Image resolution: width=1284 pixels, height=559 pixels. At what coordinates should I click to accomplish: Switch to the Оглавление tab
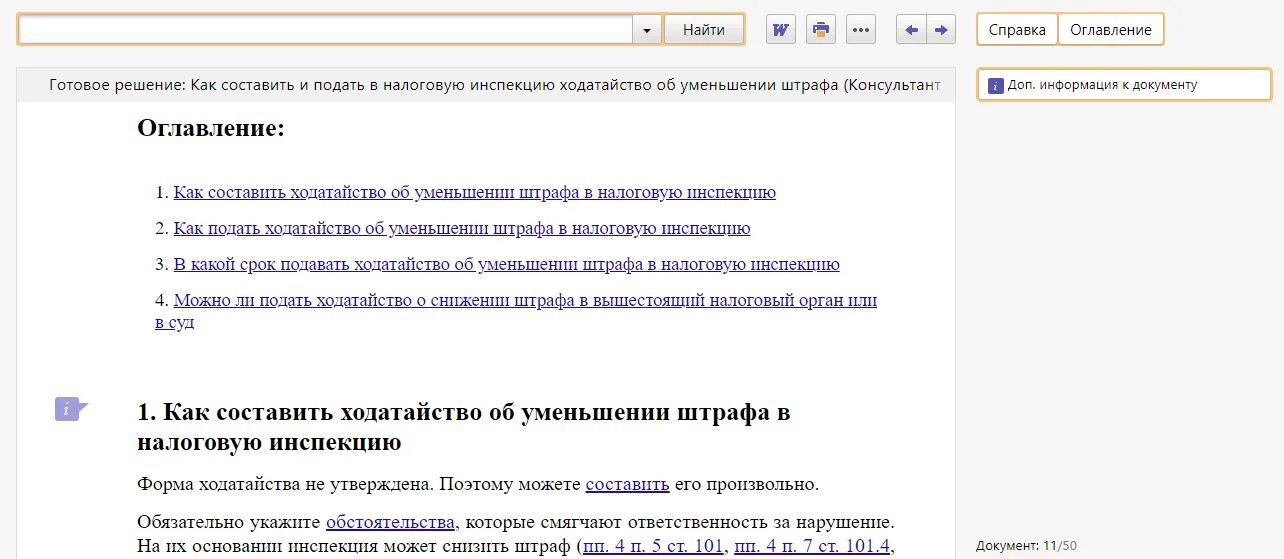click(x=1111, y=30)
